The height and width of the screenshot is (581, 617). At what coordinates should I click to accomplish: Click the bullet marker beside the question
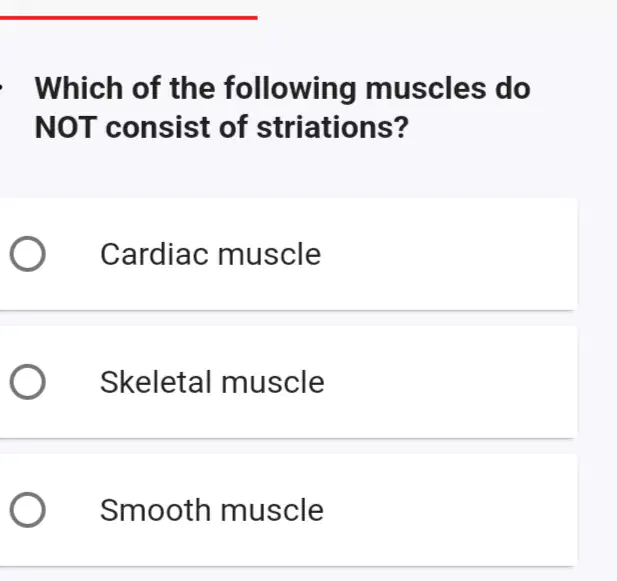1,88
